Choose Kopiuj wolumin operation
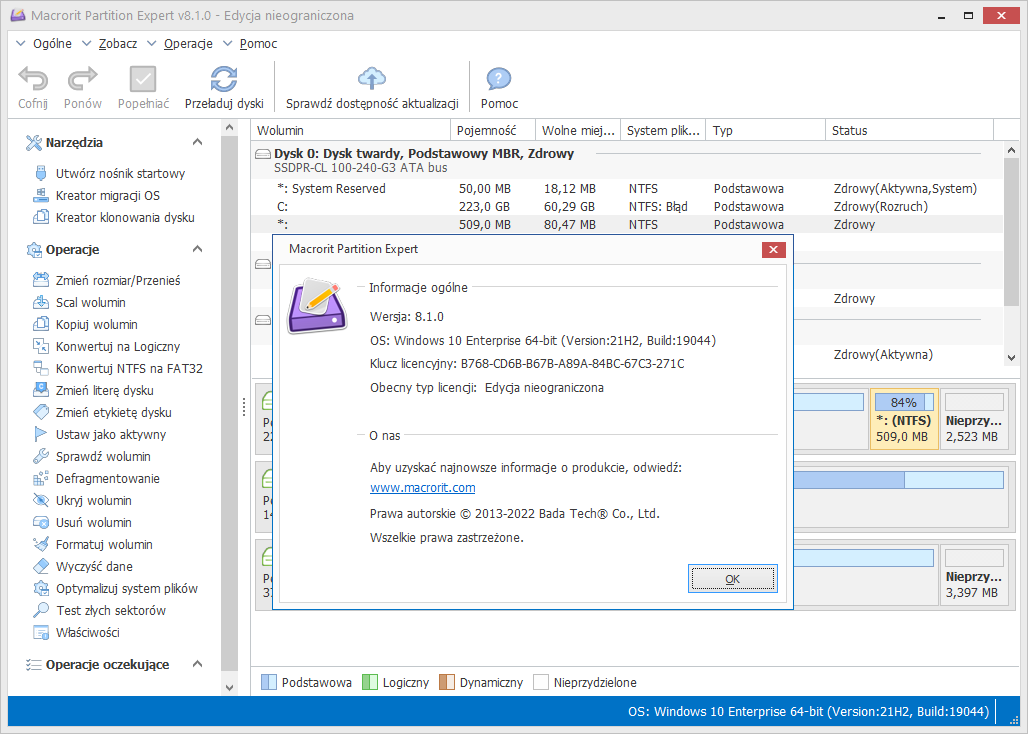The height and width of the screenshot is (734, 1028). [96, 324]
